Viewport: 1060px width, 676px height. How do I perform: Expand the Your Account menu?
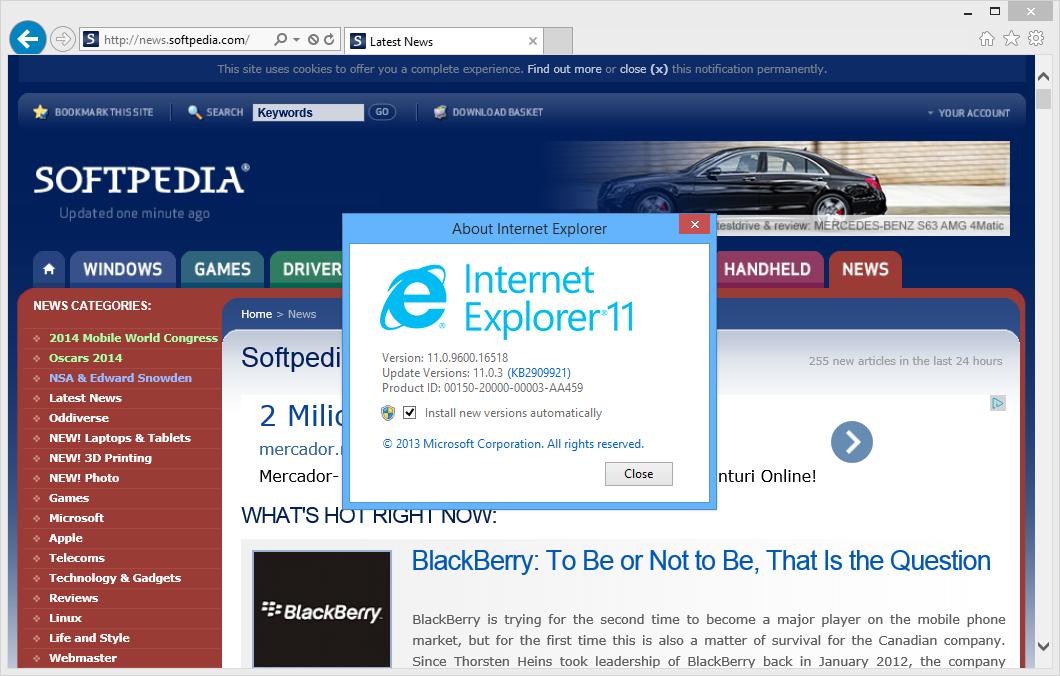tap(969, 113)
